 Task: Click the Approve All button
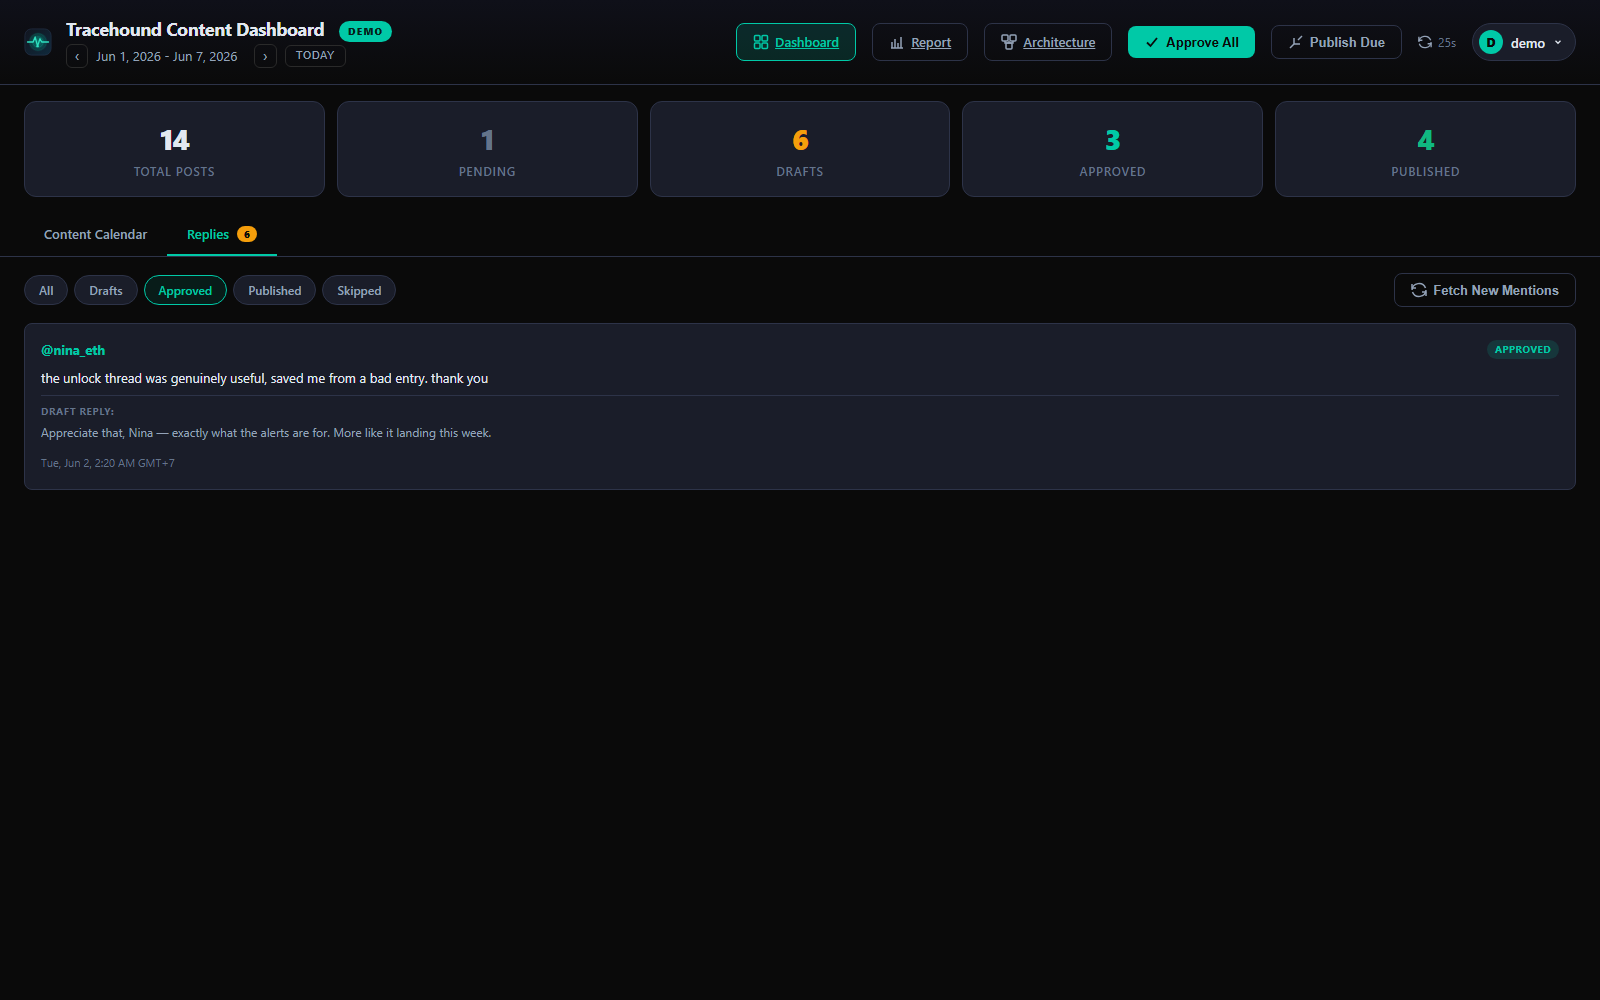[1191, 42]
